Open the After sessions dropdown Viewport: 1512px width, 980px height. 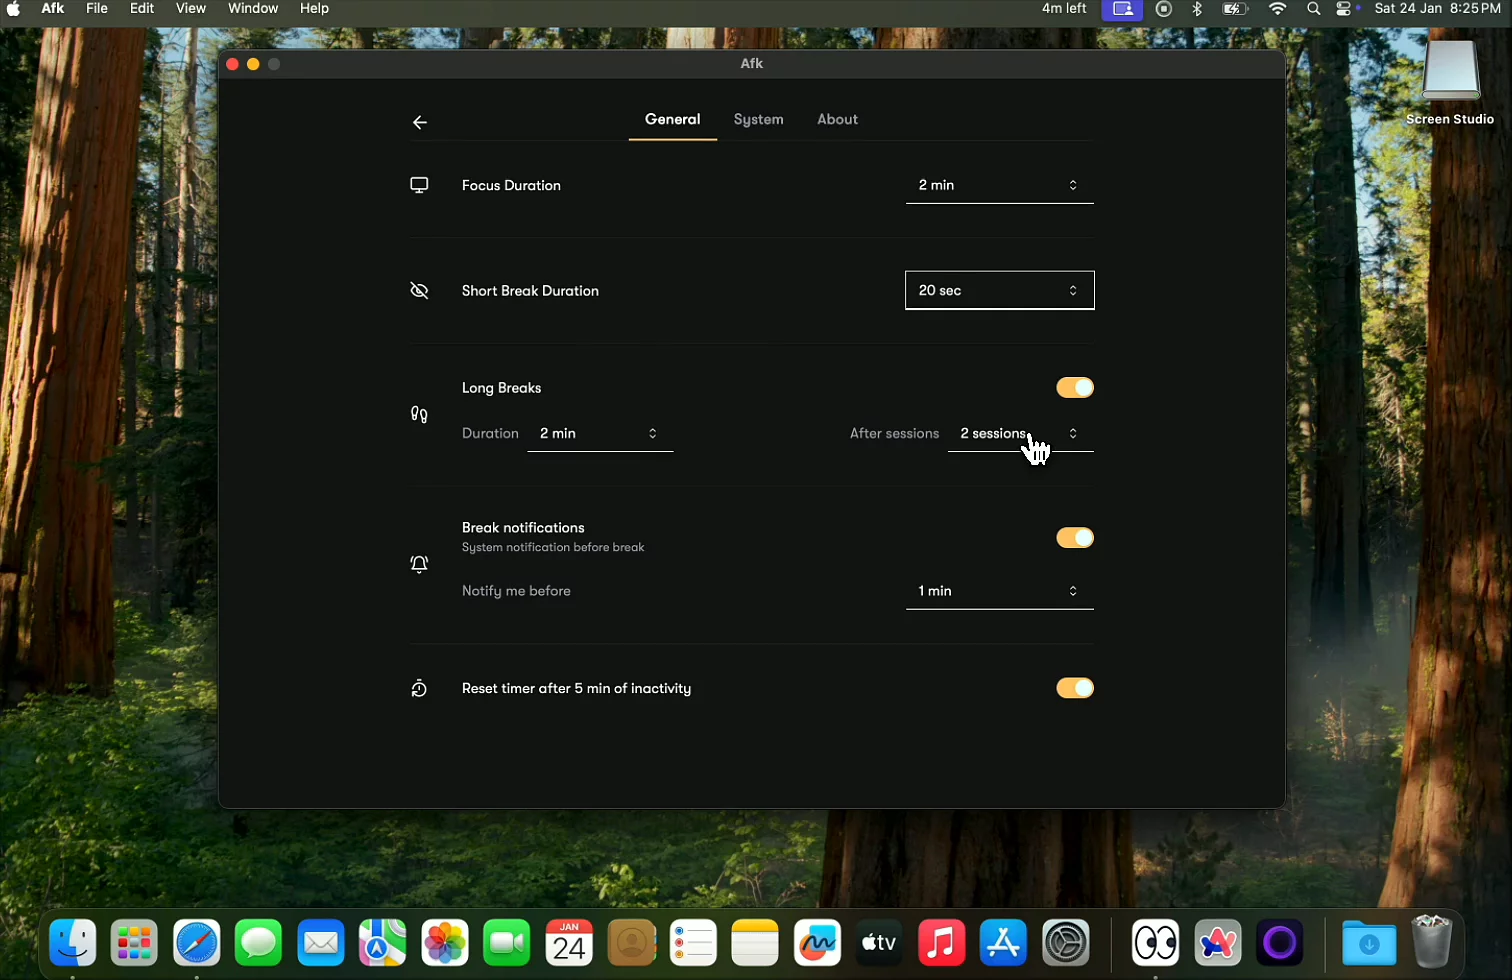(x=1020, y=434)
